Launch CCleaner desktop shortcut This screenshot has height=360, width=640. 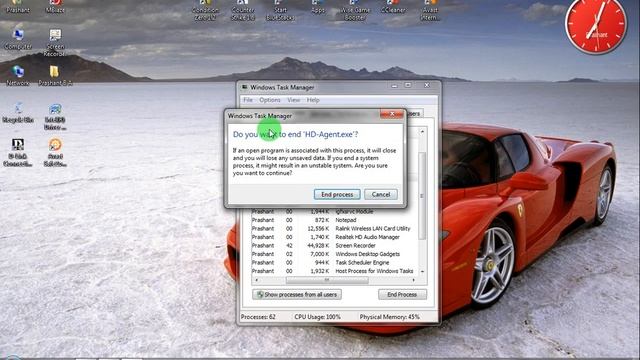click(x=393, y=6)
